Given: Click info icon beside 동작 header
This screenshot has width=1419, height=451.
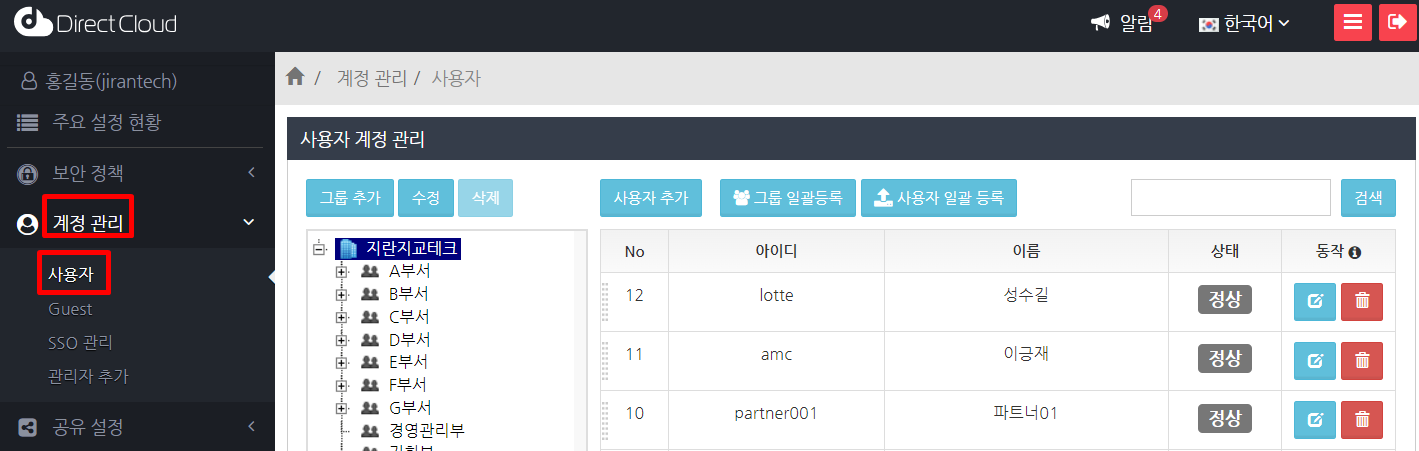Looking at the screenshot, I should 1355,252.
